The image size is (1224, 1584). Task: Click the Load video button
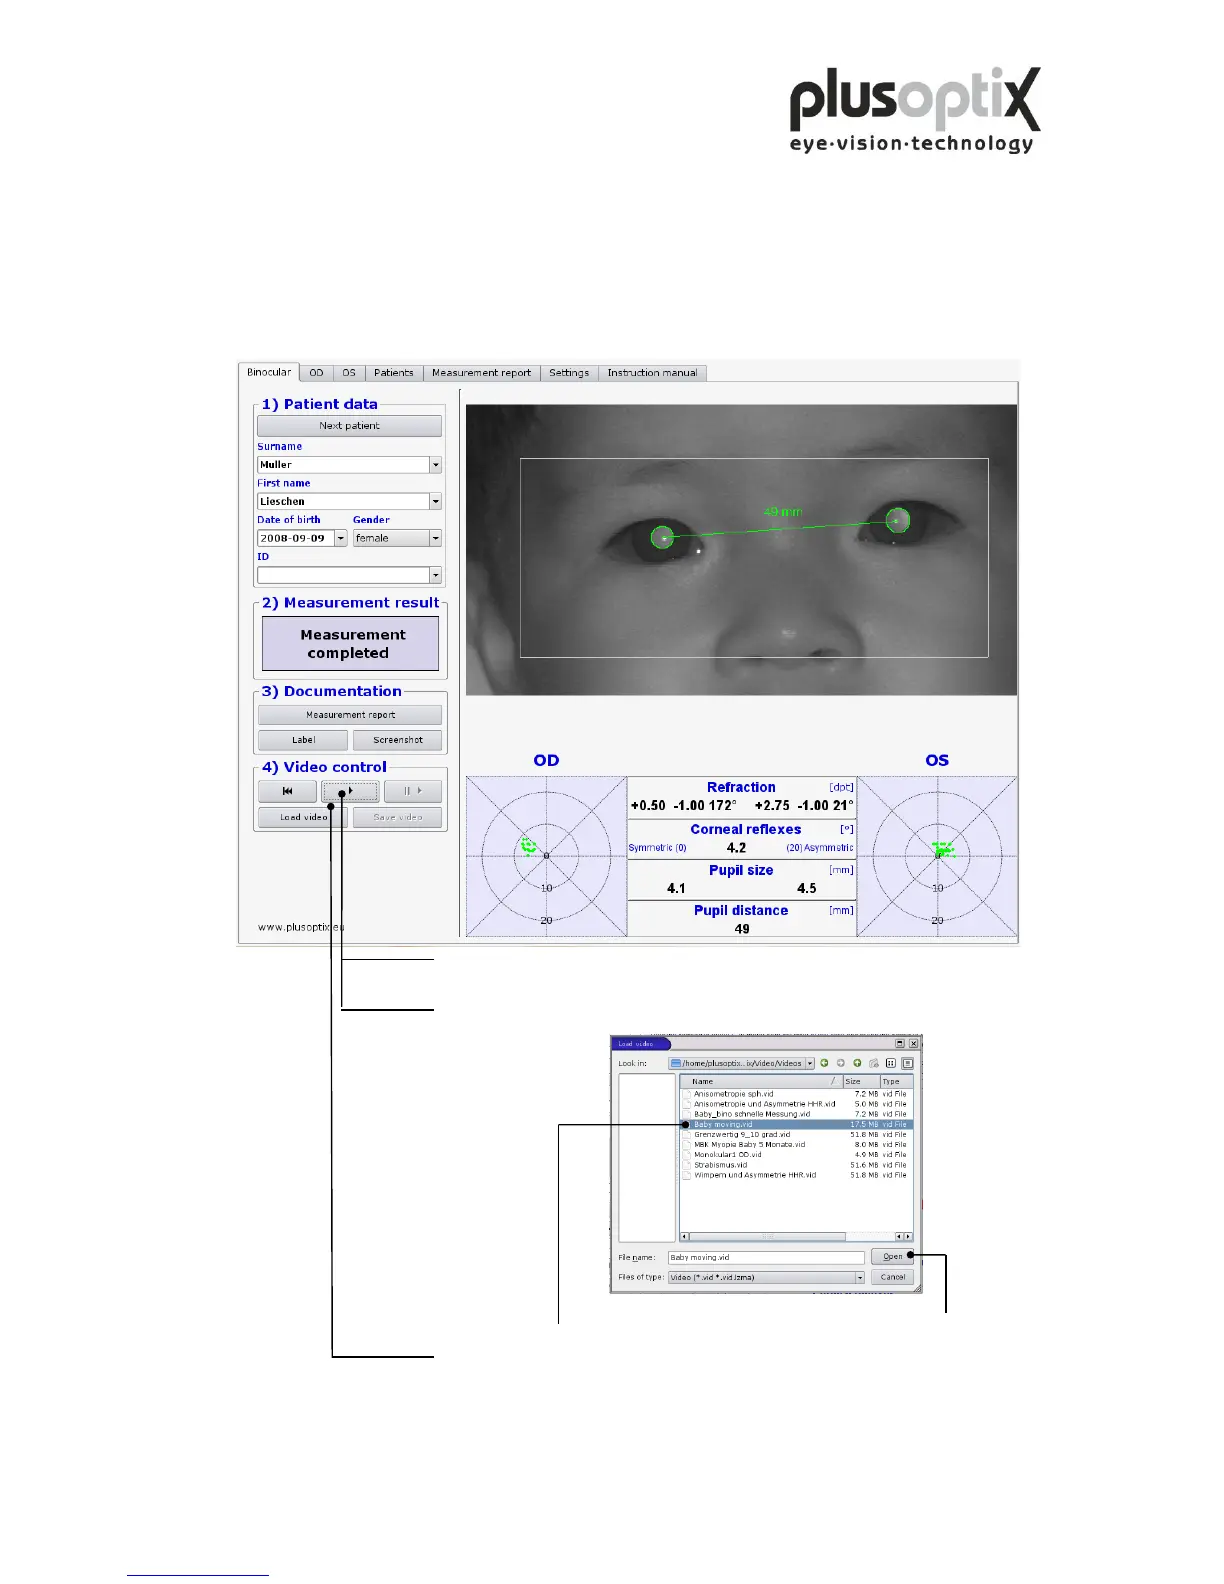click(x=303, y=817)
